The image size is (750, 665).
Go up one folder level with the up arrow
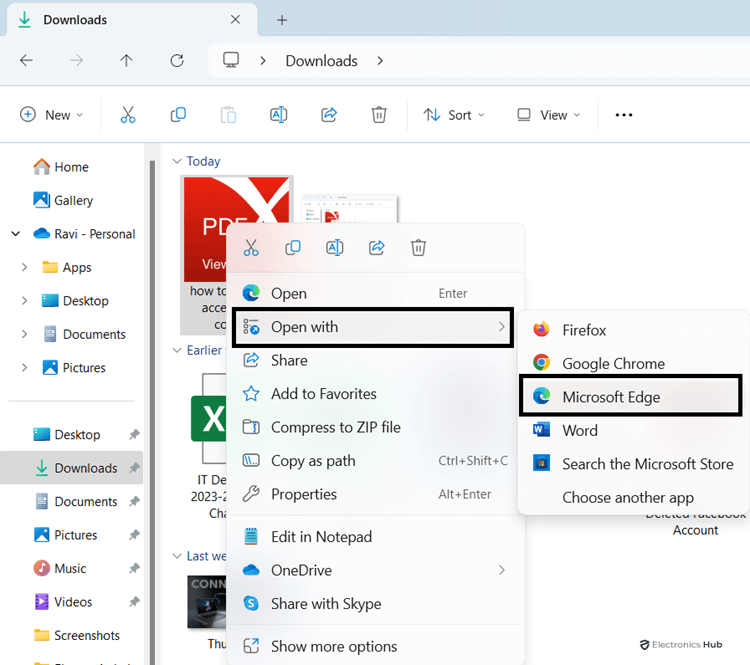(x=126, y=60)
